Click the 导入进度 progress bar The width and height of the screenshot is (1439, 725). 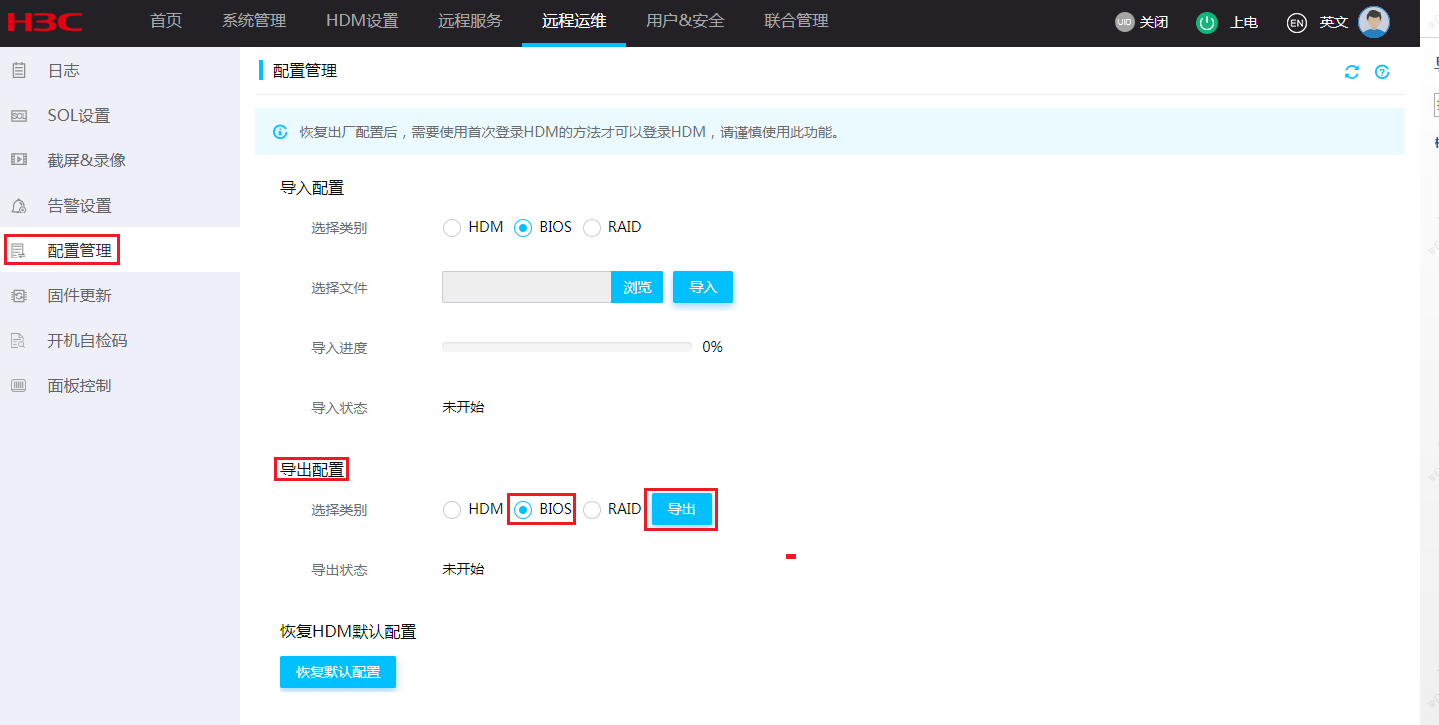tap(567, 347)
